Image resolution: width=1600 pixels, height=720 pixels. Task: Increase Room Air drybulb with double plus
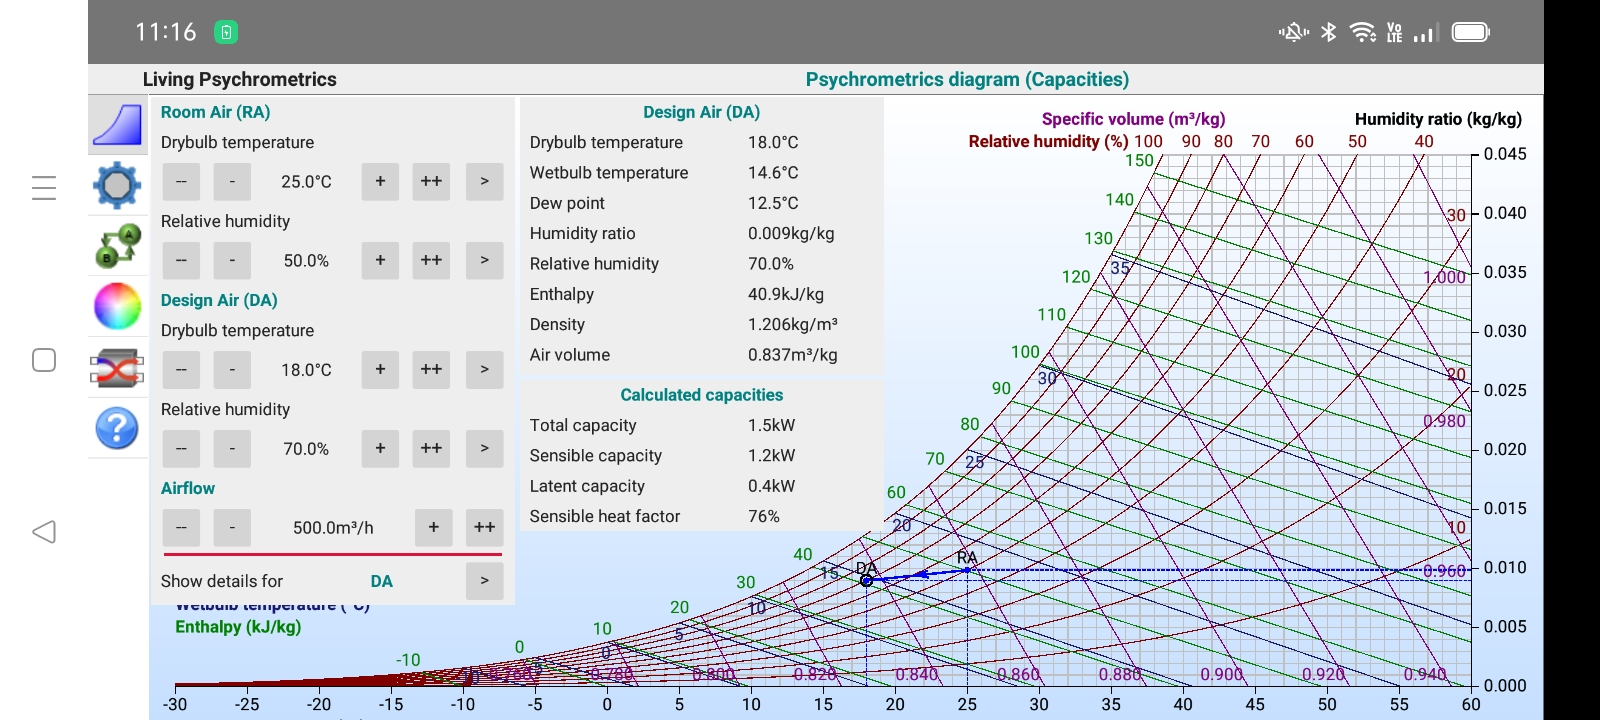431,181
